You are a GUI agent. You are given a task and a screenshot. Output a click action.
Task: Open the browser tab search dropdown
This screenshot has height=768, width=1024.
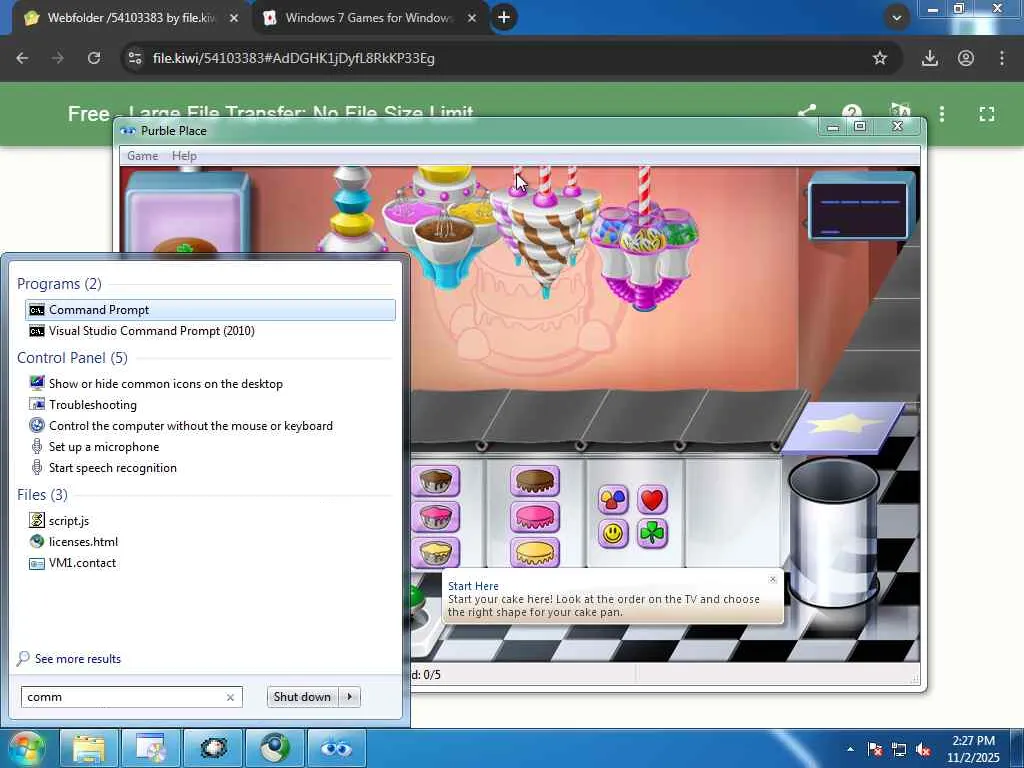897,18
